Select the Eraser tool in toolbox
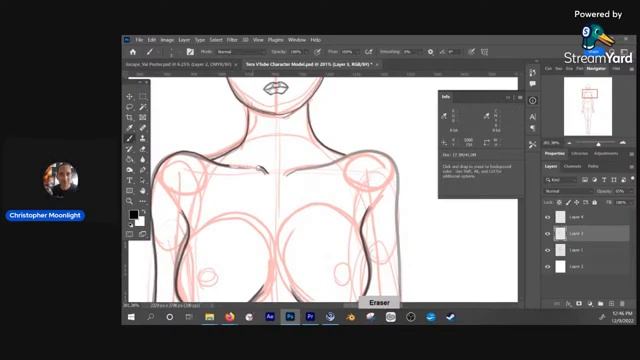Viewport: 640px width, 360px height. [x=142, y=149]
